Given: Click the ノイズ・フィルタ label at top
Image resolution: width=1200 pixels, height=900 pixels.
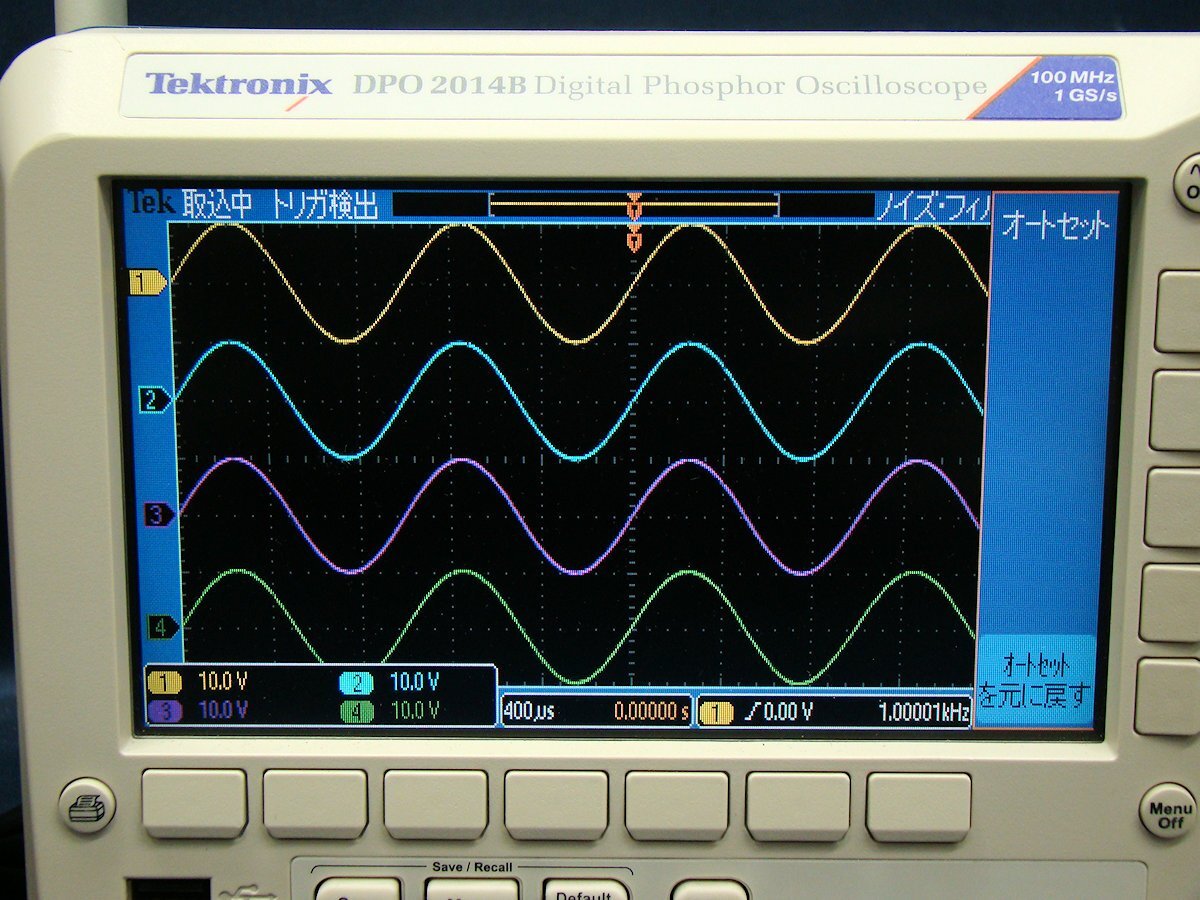Looking at the screenshot, I should (x=934, y=208).
